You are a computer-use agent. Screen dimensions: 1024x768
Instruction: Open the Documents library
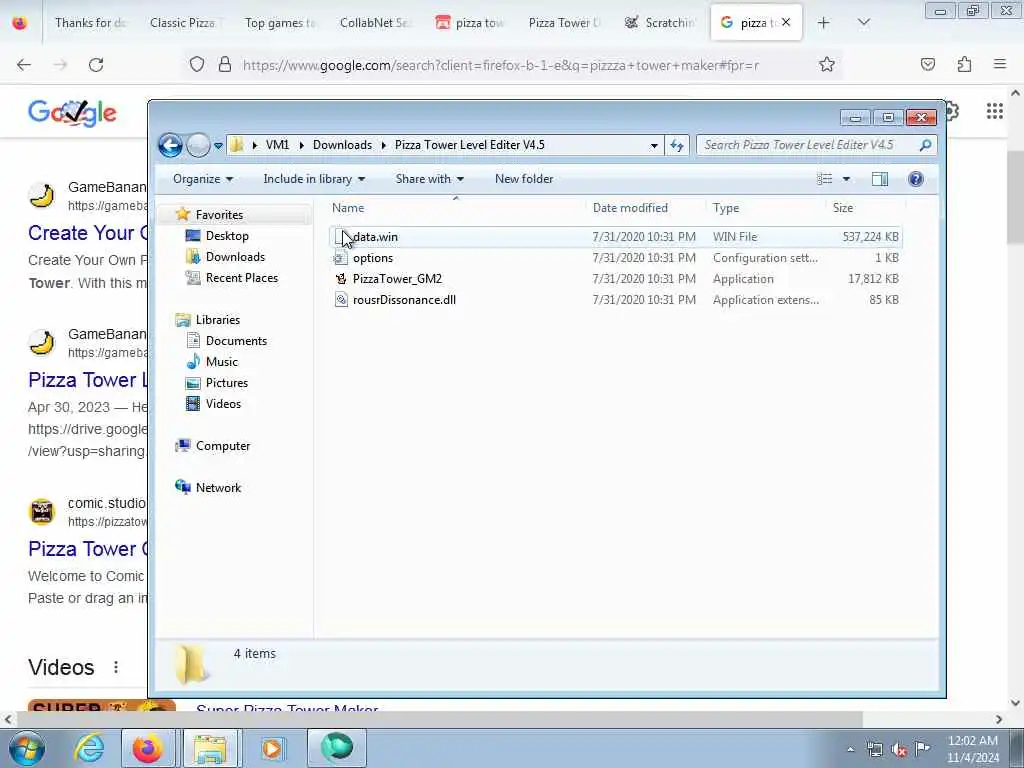(x=236, y=340)
